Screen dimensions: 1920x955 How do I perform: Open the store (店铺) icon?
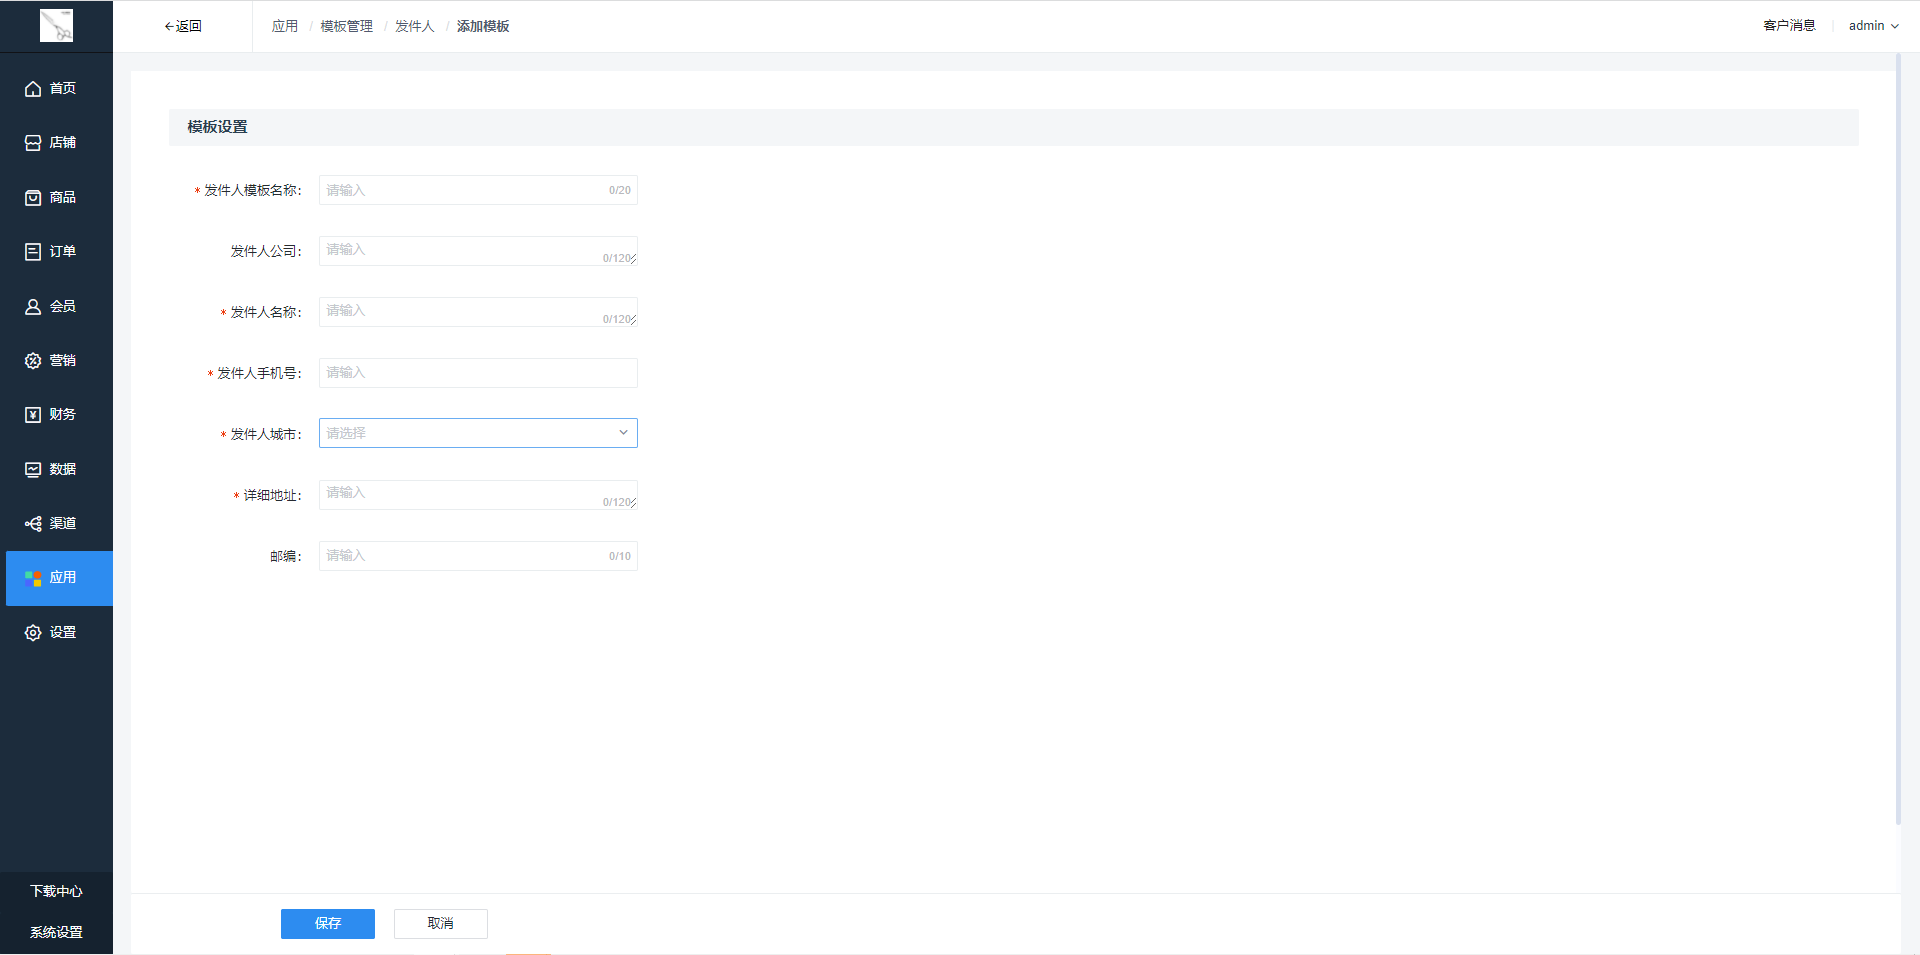[x=33, y=143]
